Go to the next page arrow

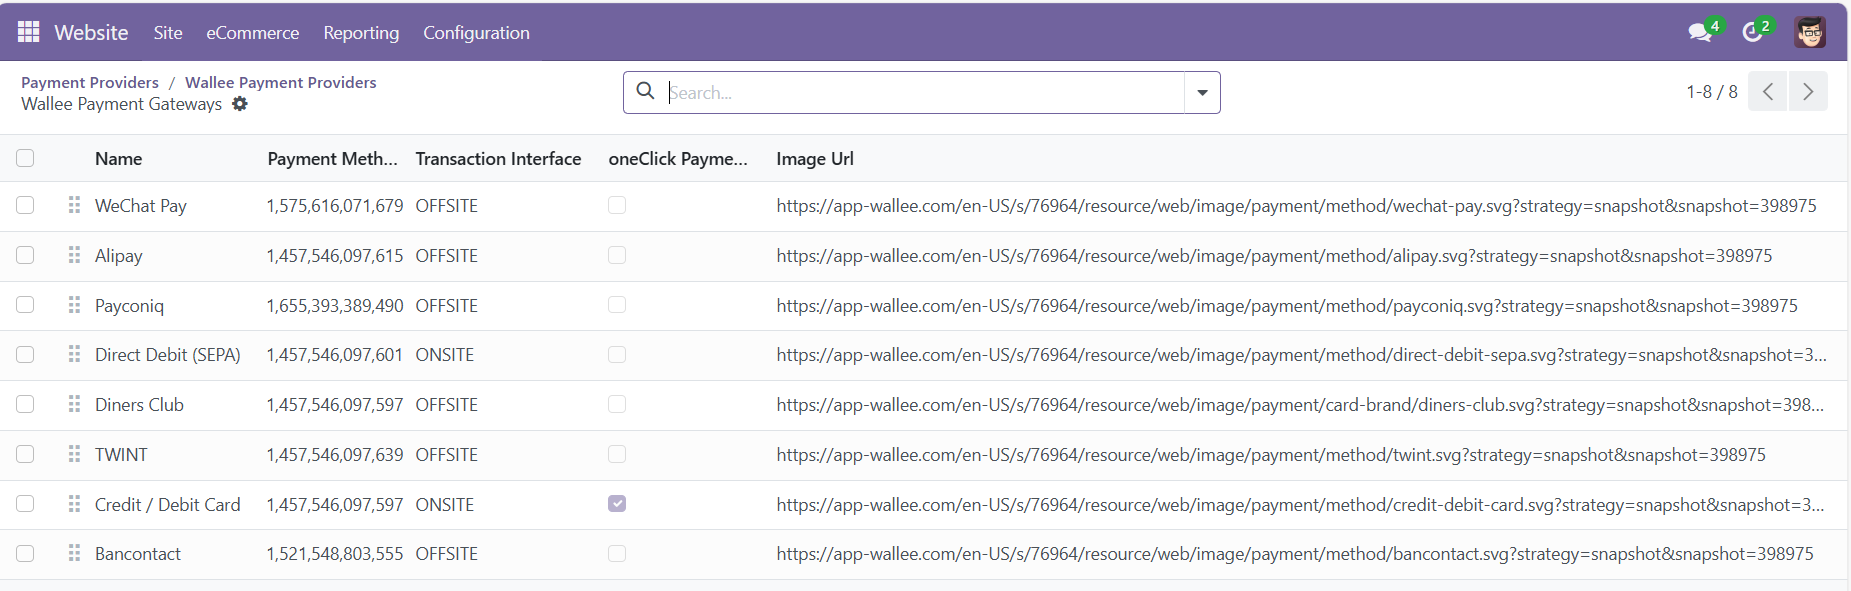1807,92
